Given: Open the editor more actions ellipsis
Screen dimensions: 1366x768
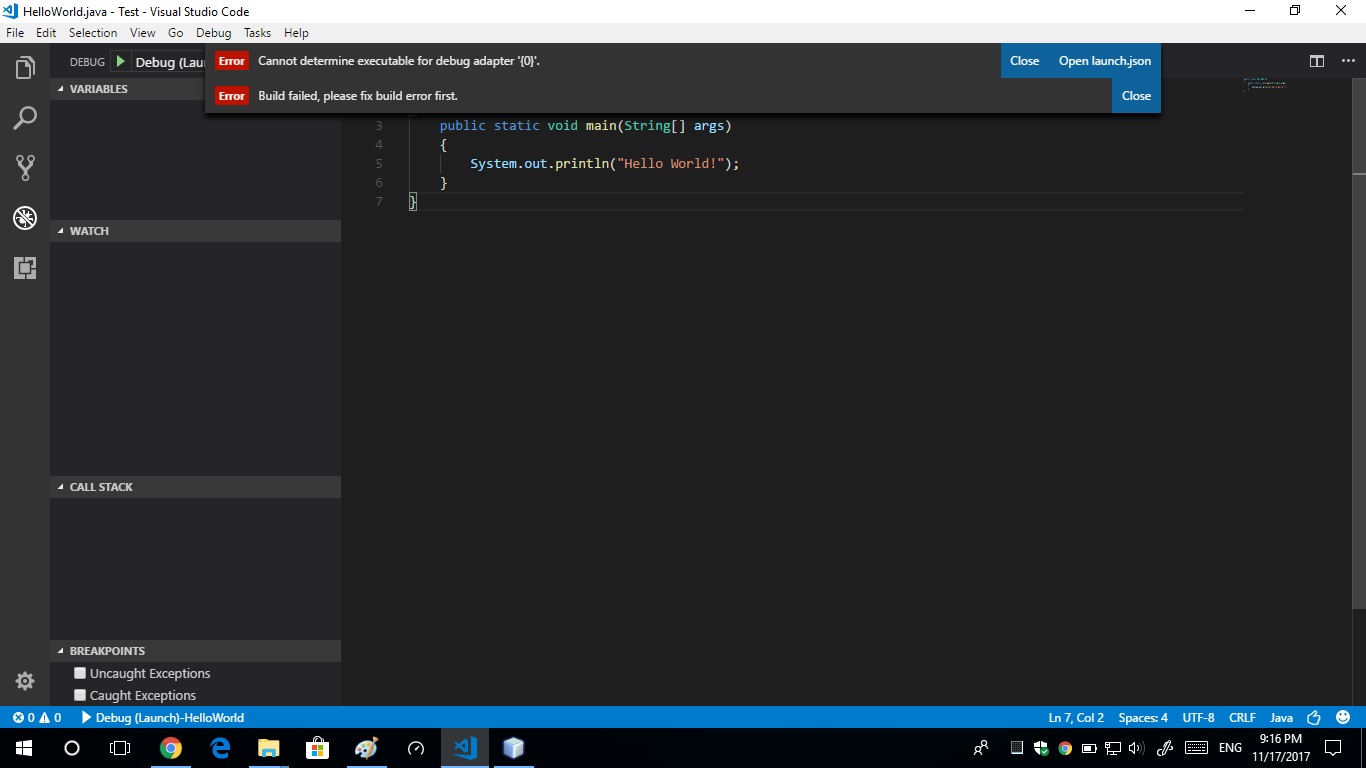Looking at the screenshot, I should point(1348,61).
